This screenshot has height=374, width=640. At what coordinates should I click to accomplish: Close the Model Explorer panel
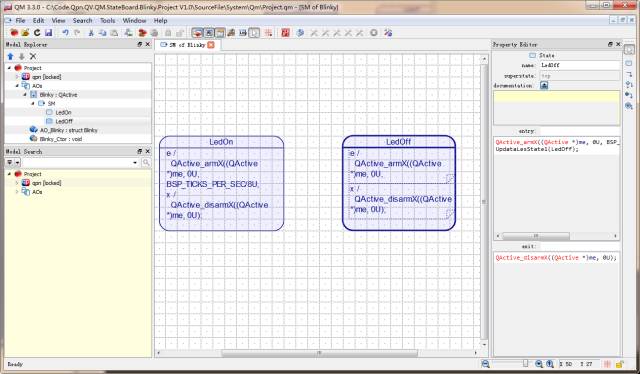click(147, 44)
